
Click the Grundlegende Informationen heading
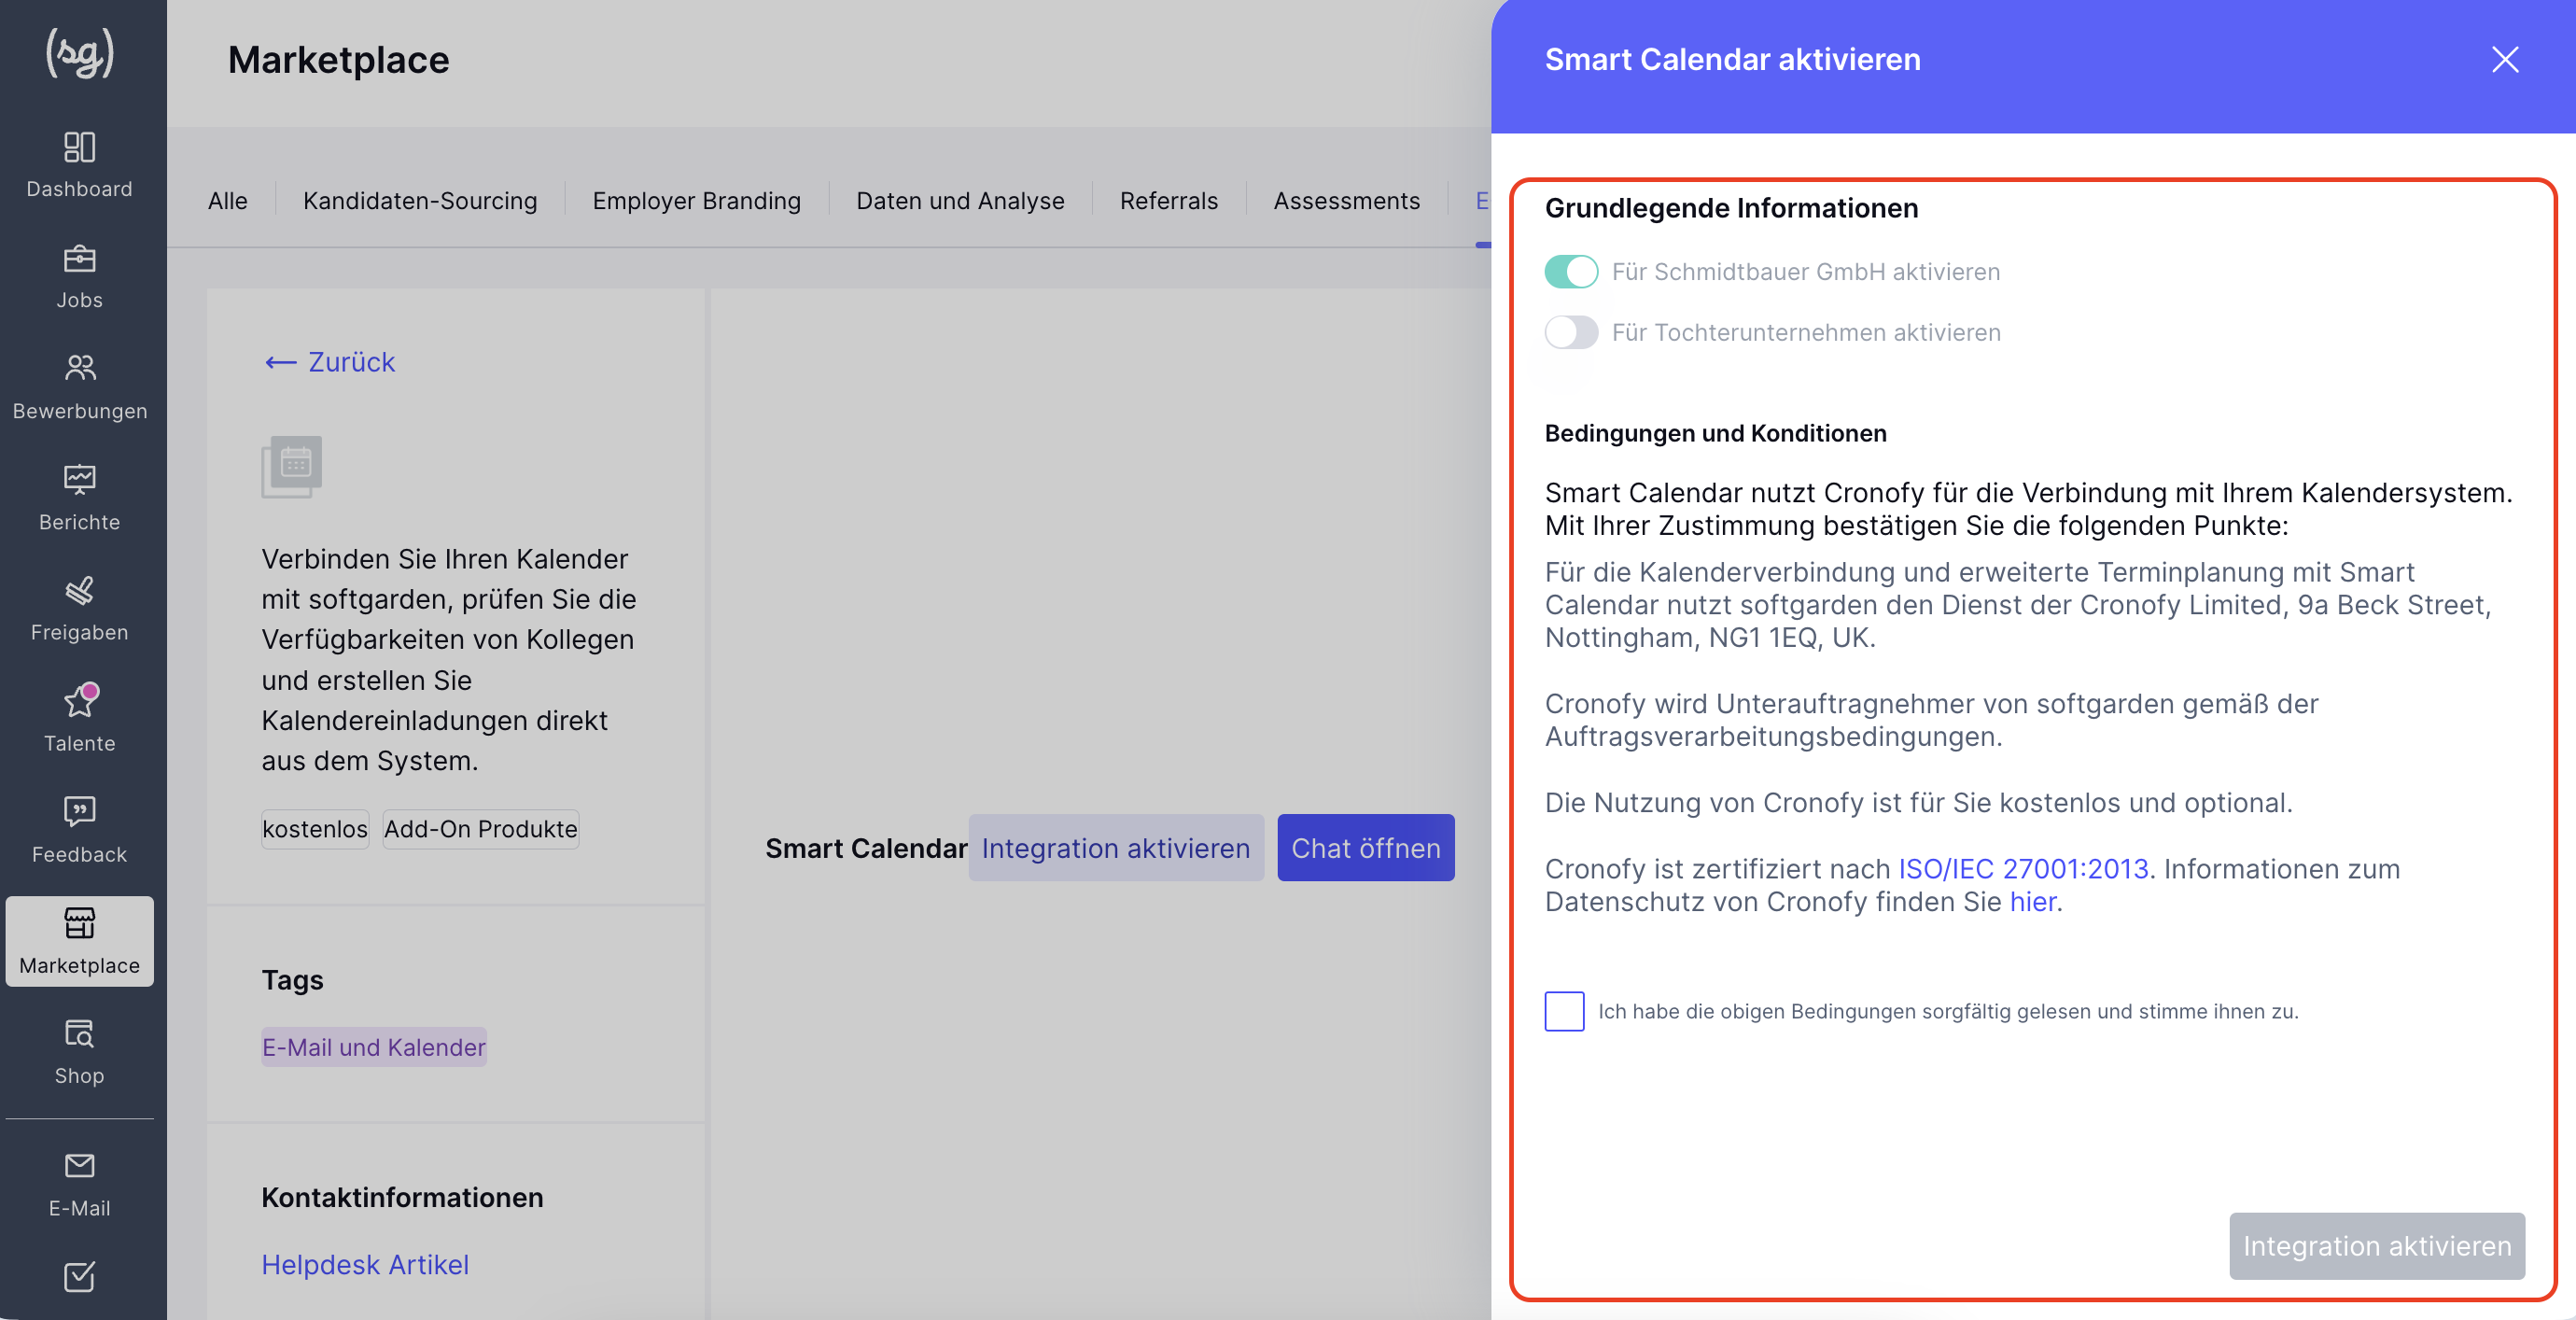pos(1731,208)
